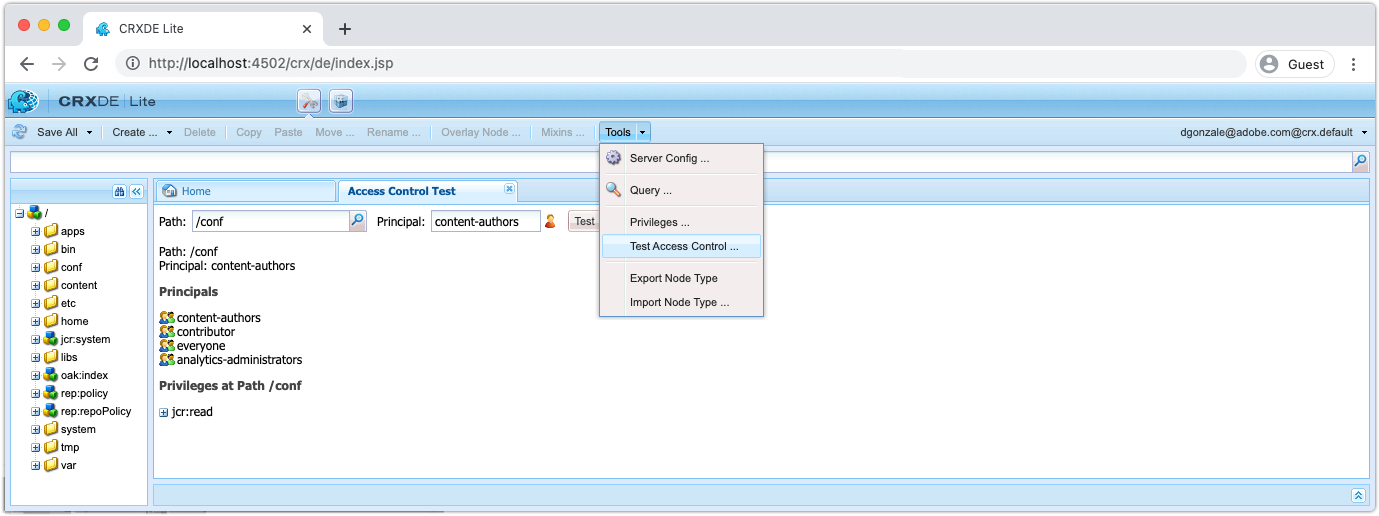
Task: Click the analytics-administrators group icon
Action: [x=167, y=360]
